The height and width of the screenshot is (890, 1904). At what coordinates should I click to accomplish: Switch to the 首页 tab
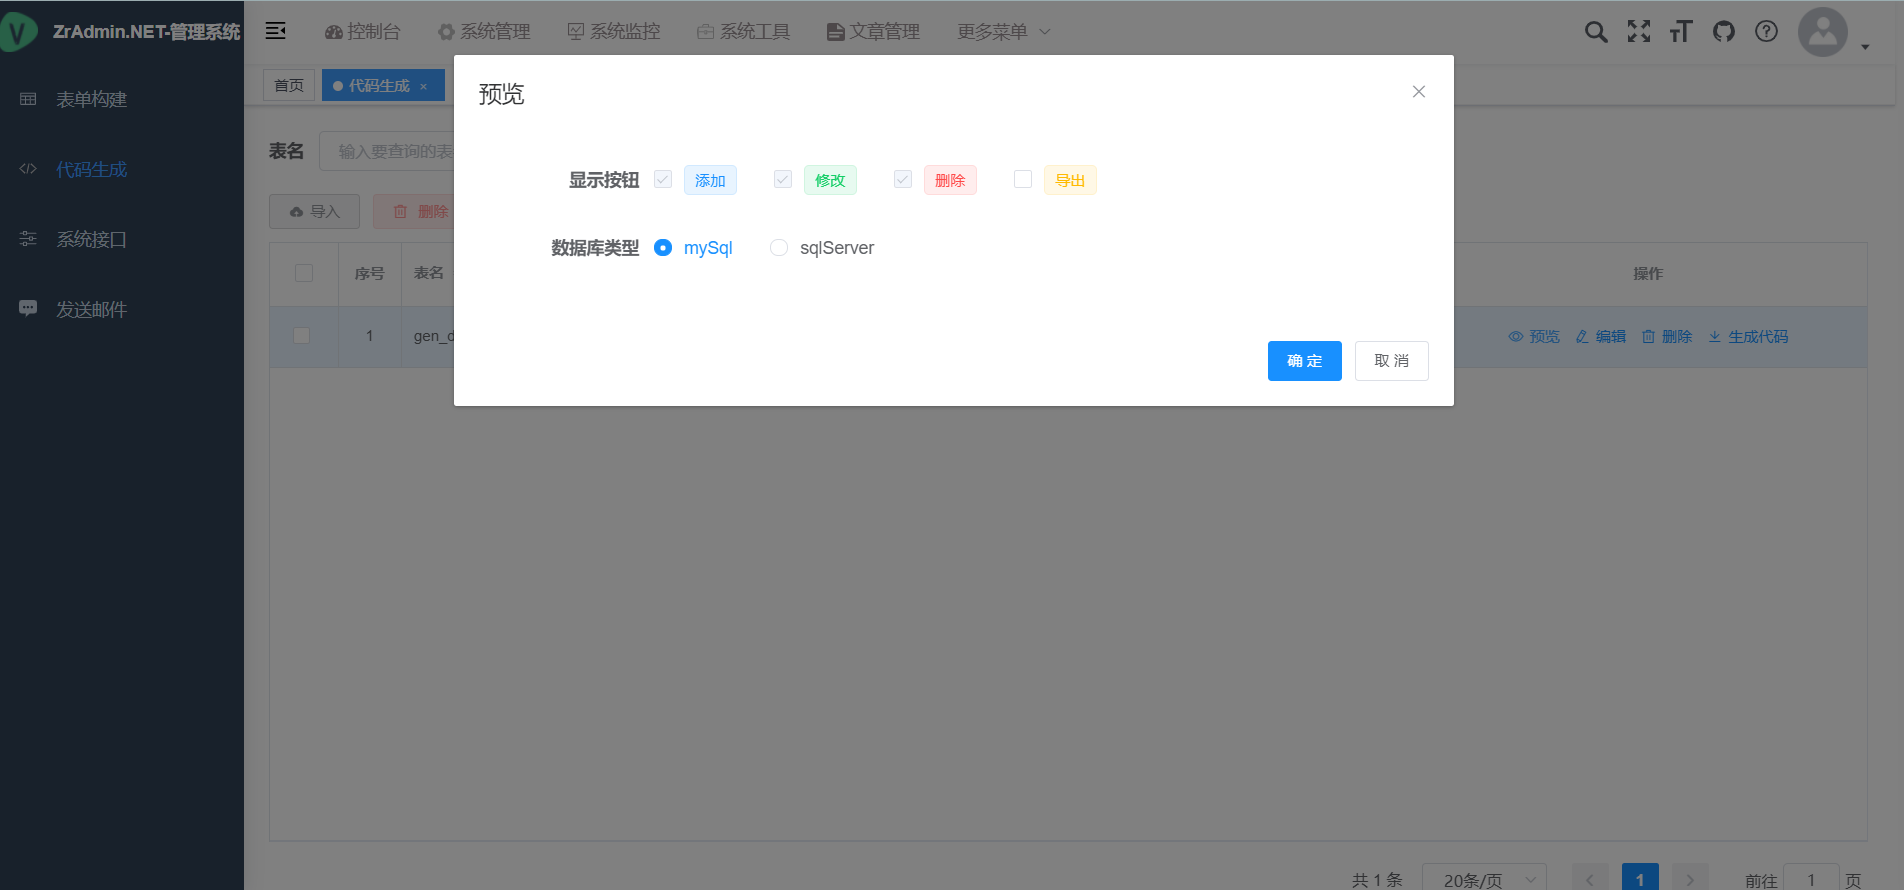(x=289, y=86)
